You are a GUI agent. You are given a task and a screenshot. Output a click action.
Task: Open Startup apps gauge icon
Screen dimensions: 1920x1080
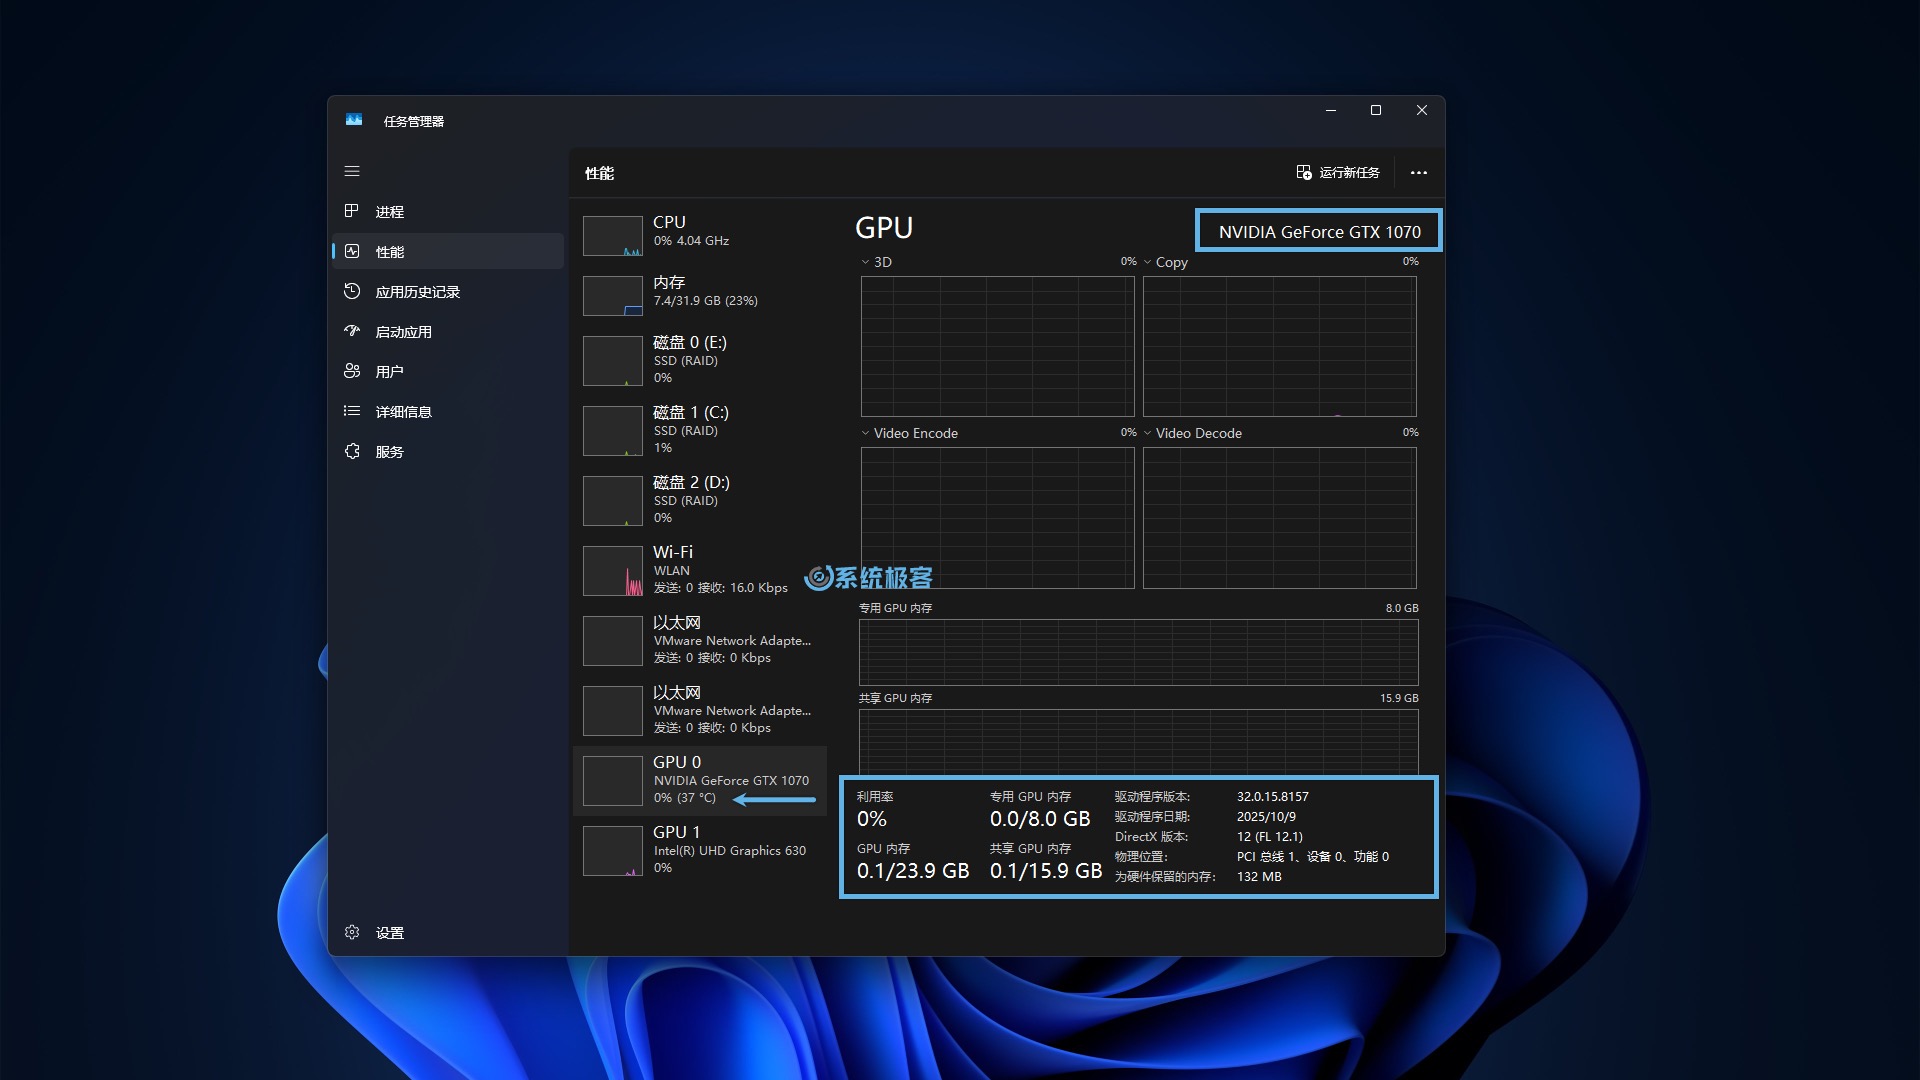(x=352, y=331)
